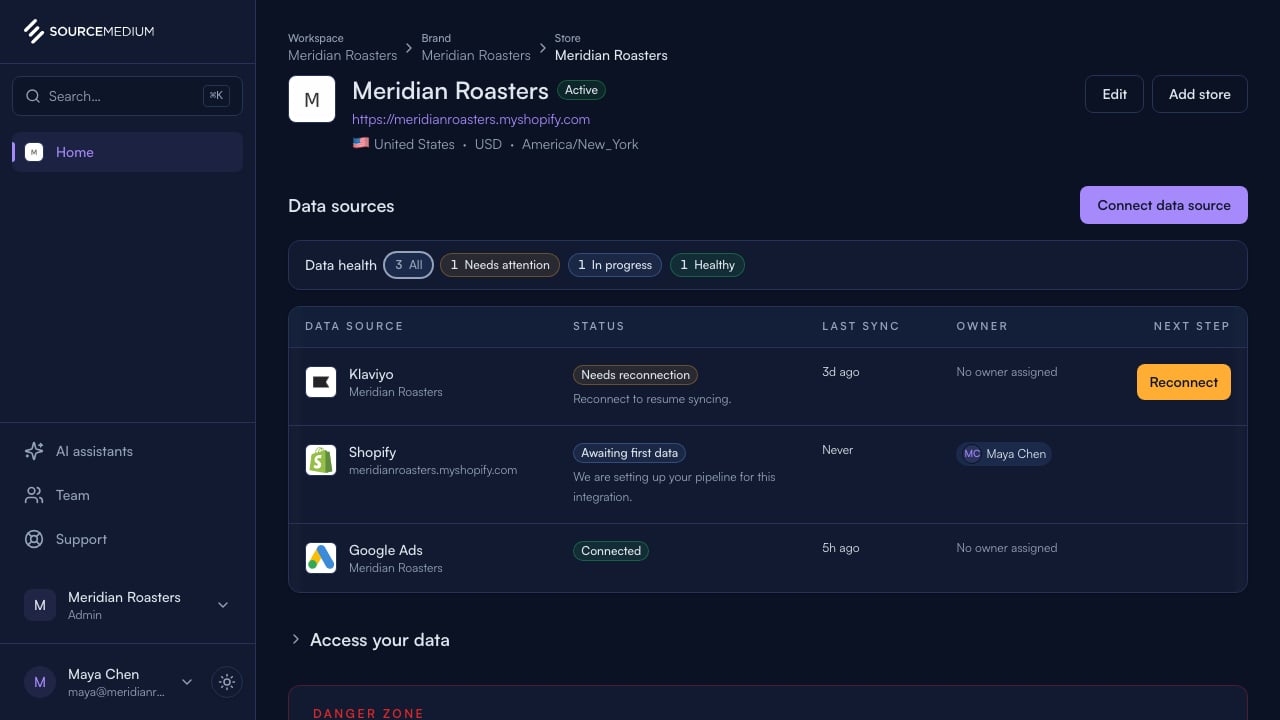Viewport: 1280px width, 720px height.
Task: Click the America/New_York timezone text
Action: [580, 144]
